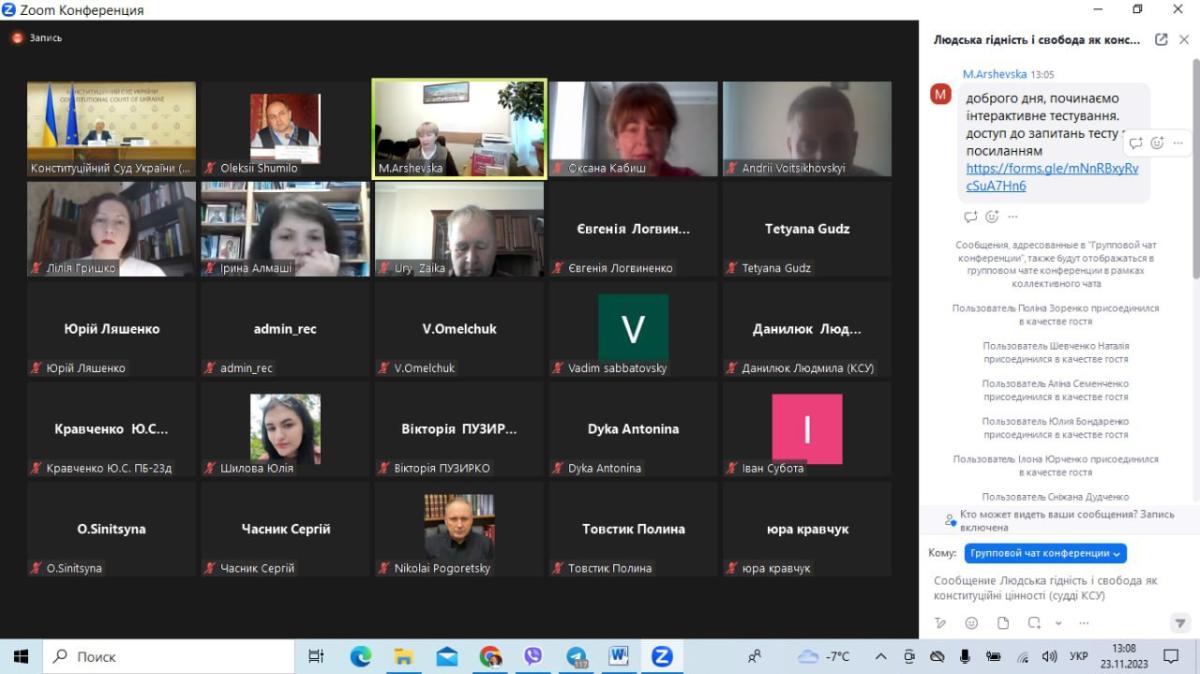Click the chat panel vertical scrollbar
This screenshot has height=674, width=1200.
point(1195,170)
